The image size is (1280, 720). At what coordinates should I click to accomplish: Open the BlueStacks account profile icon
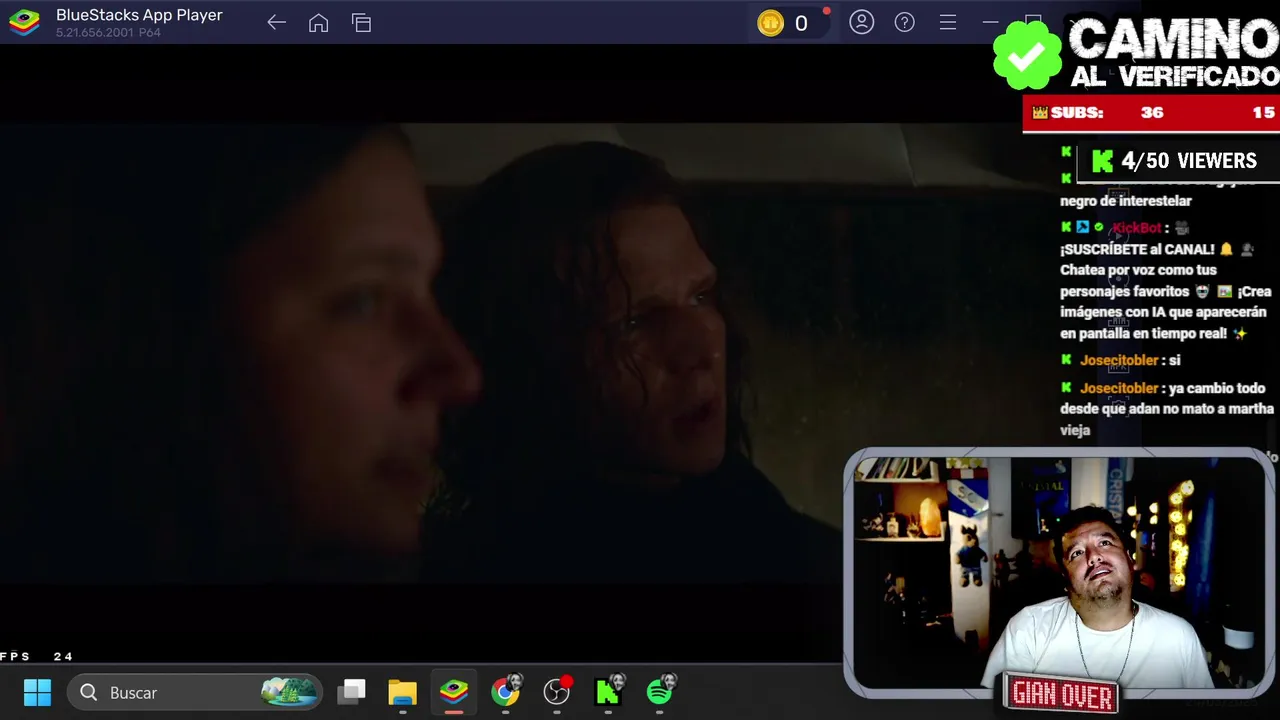pyautogui.click(x=862, y=22)
